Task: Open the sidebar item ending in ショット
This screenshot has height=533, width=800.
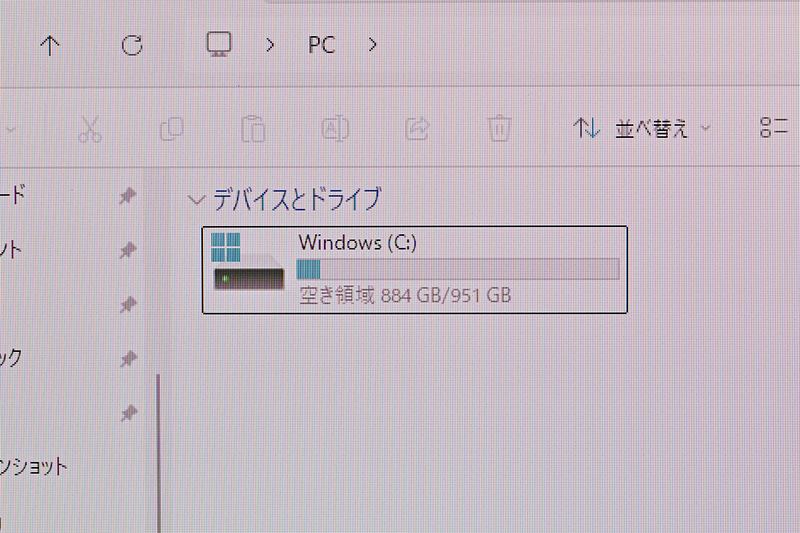Action: (34, 466)
